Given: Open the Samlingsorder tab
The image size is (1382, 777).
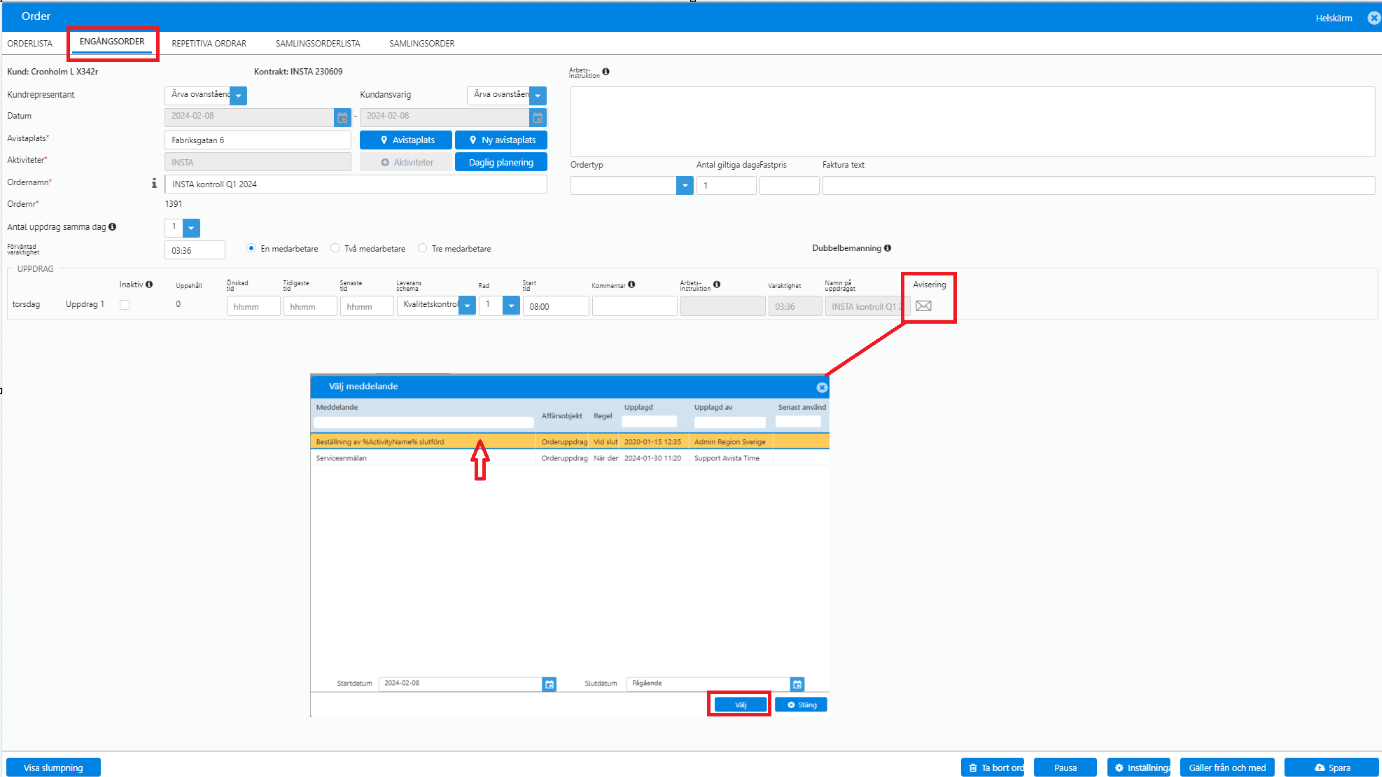Looking at the screenshot, I should tap(422, 44).
